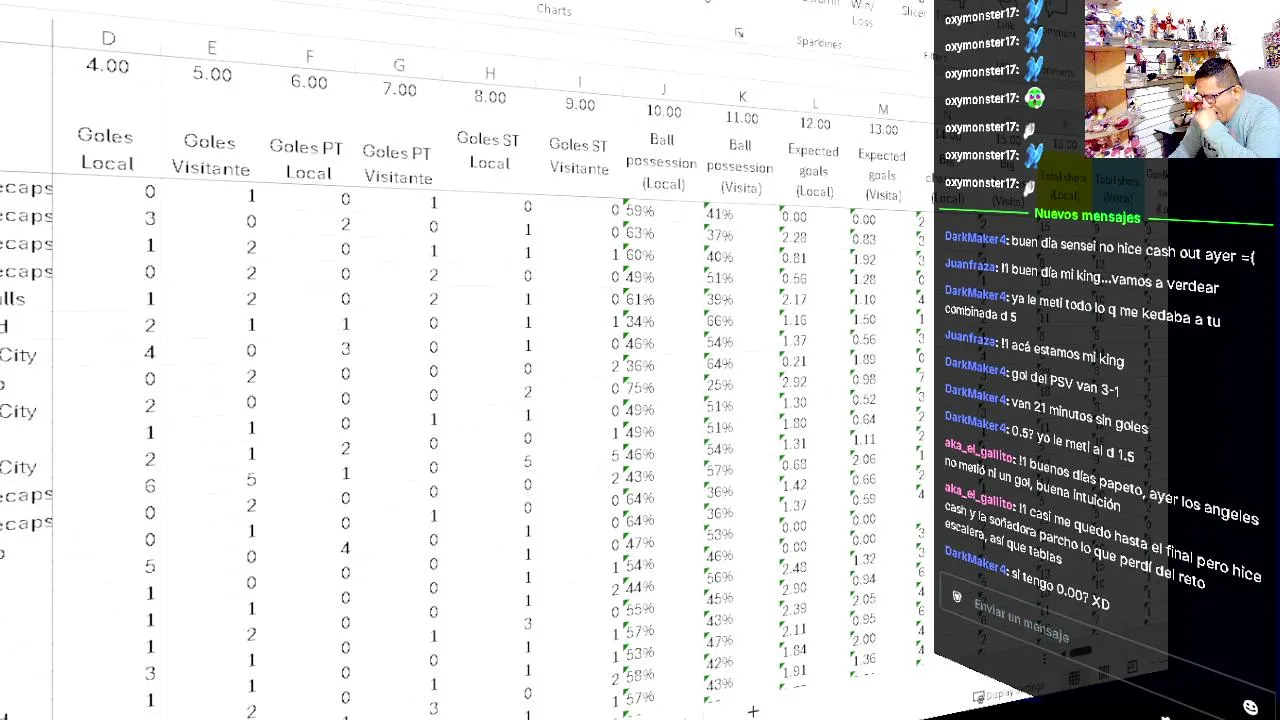Click the 'Goles ST Visitante' header cell
This screenshot has width=1280, height=720.
578,157
